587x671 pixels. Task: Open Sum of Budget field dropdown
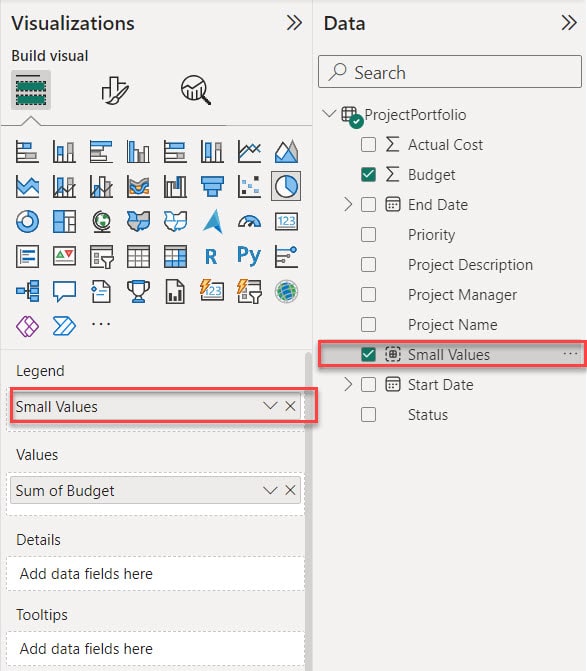click(270, 490)
